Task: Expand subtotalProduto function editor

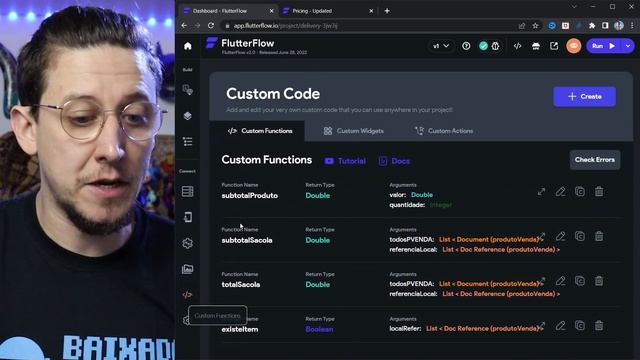Action: [541, 191]
